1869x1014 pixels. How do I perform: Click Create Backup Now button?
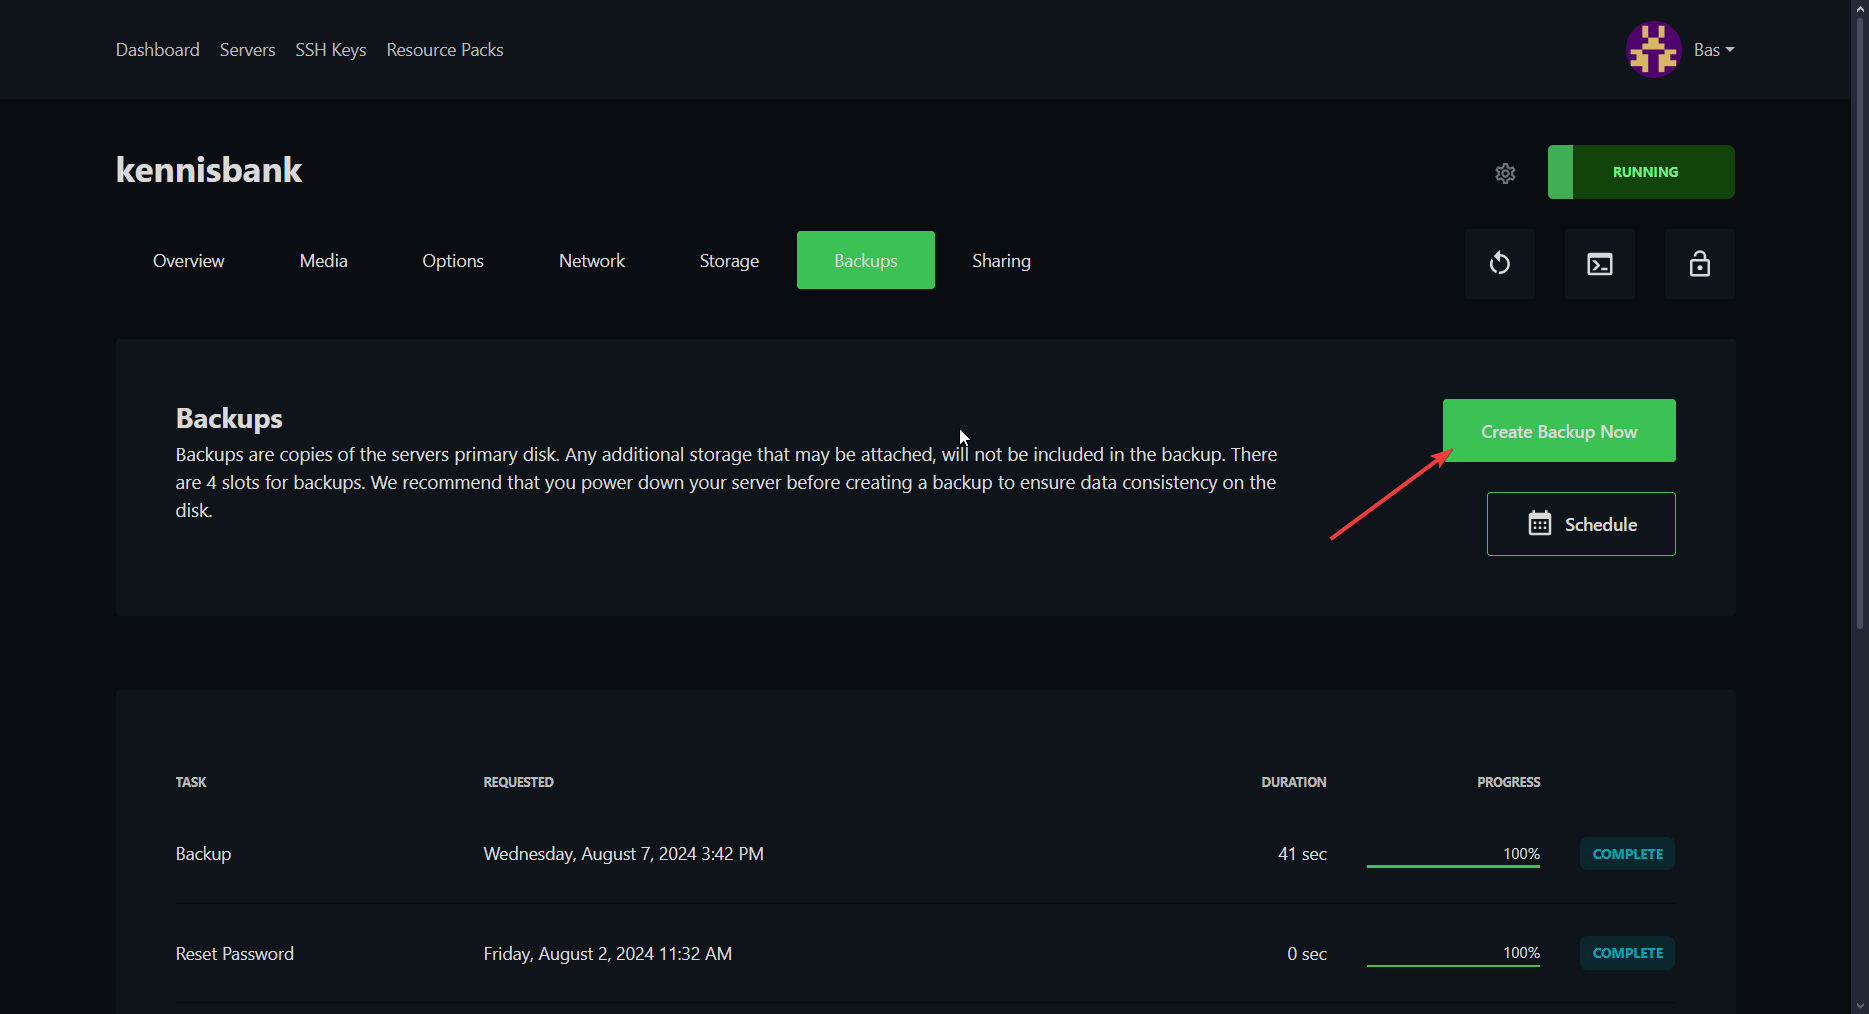(x=1558, y=431)
